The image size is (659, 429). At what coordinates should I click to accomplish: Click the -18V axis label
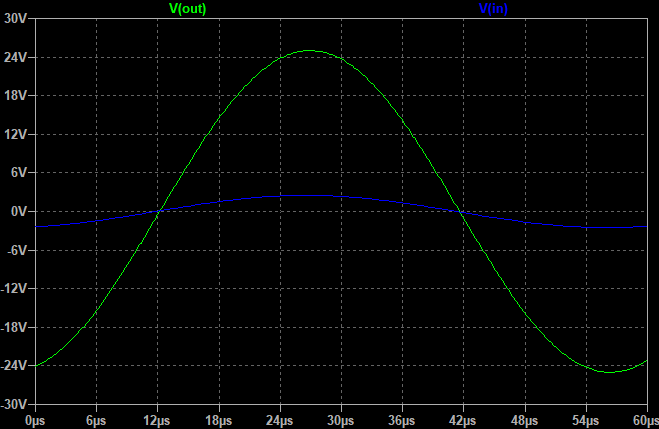(14, 327)
